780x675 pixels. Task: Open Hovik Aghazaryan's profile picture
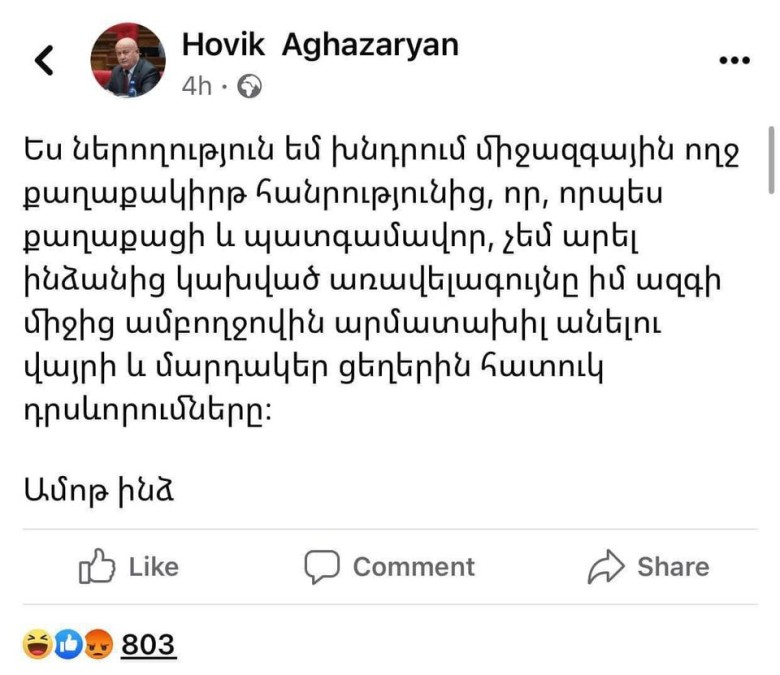tap(128, 60)
